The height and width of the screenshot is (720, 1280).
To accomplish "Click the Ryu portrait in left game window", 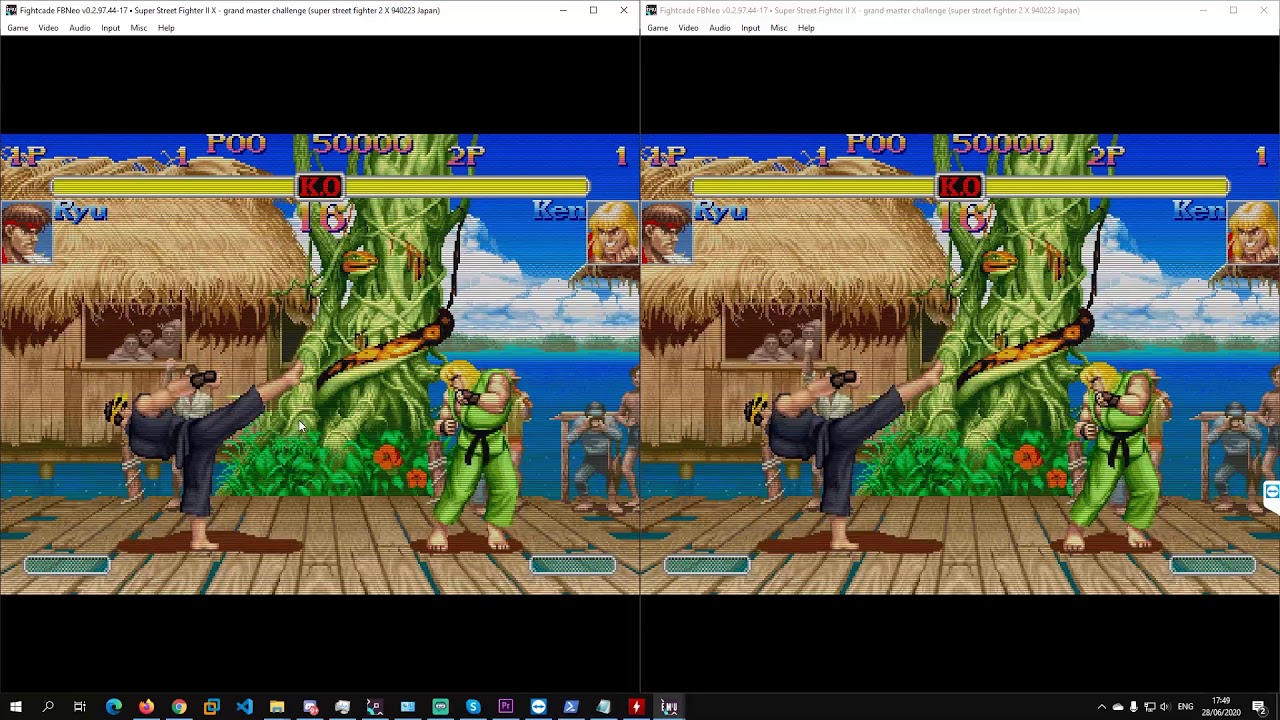I will (x=26, y=232).
